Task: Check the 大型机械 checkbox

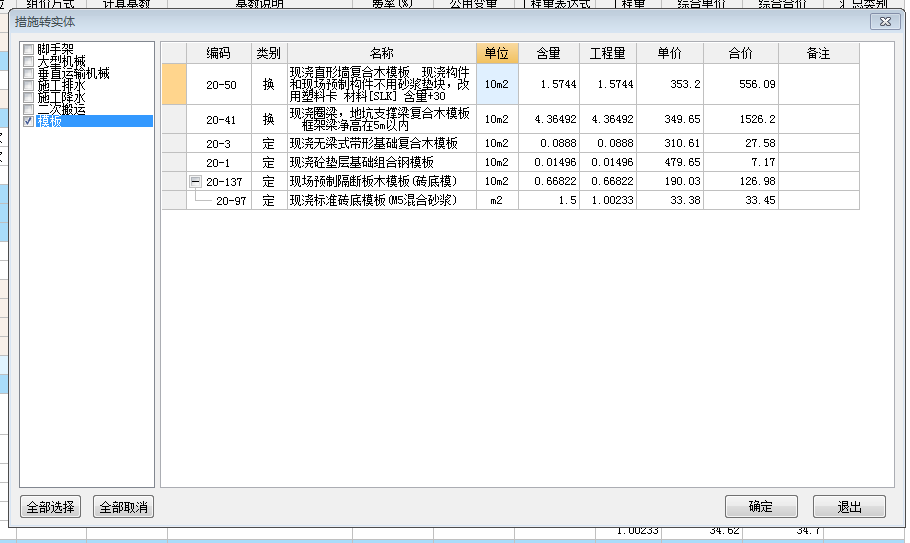Action: 28,61
